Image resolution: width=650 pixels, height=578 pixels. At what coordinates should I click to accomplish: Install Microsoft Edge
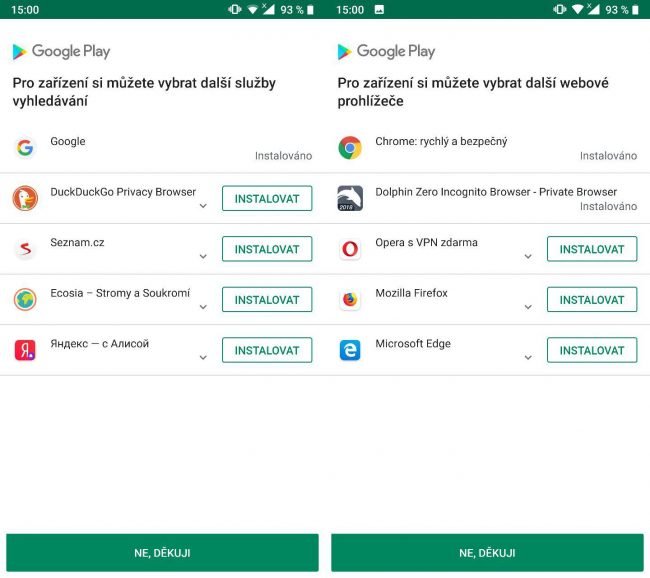tap(592, 350)
